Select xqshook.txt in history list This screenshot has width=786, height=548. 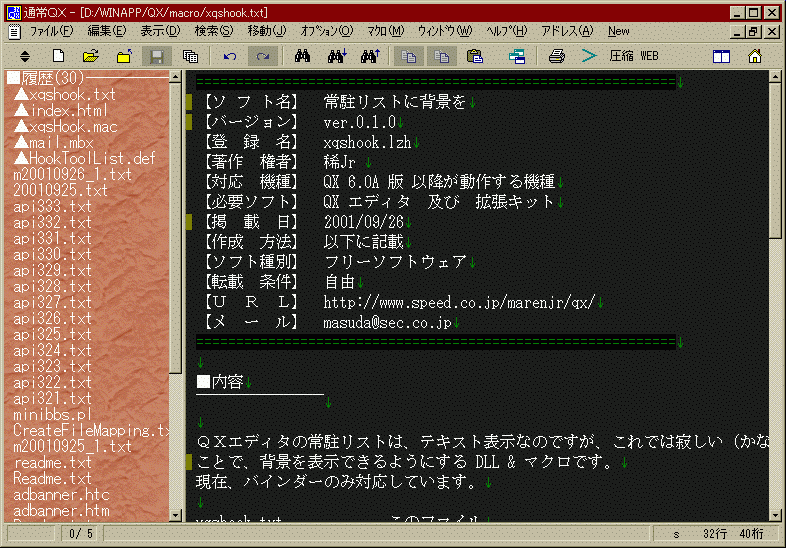(x=65, y=94)
